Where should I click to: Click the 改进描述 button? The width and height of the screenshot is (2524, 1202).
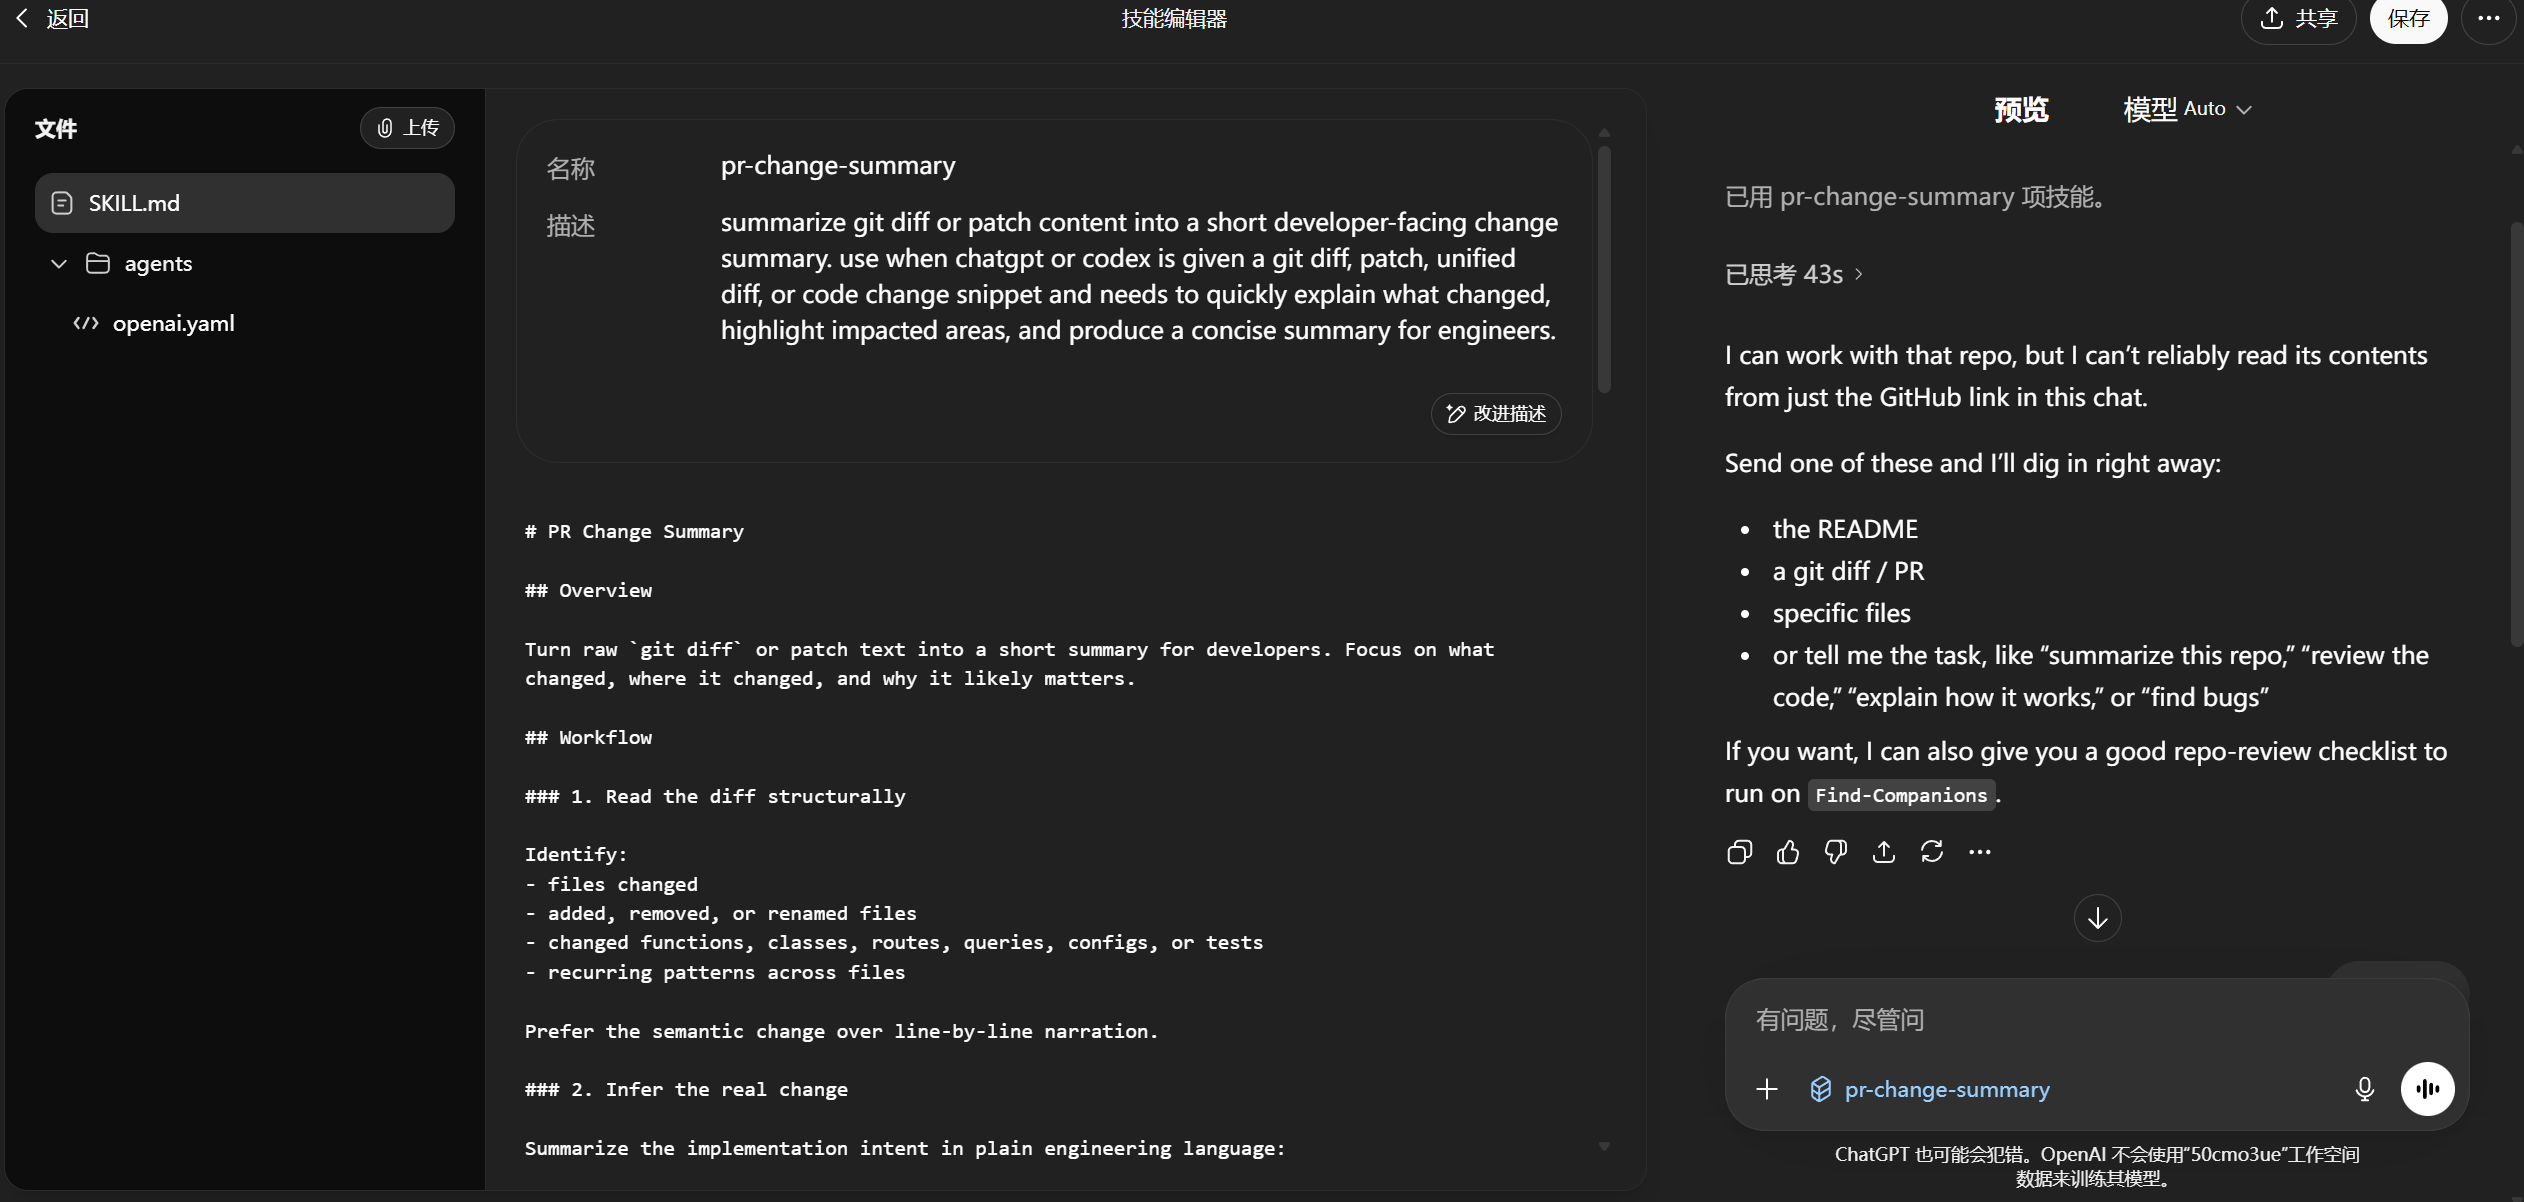click(1496, 414)
